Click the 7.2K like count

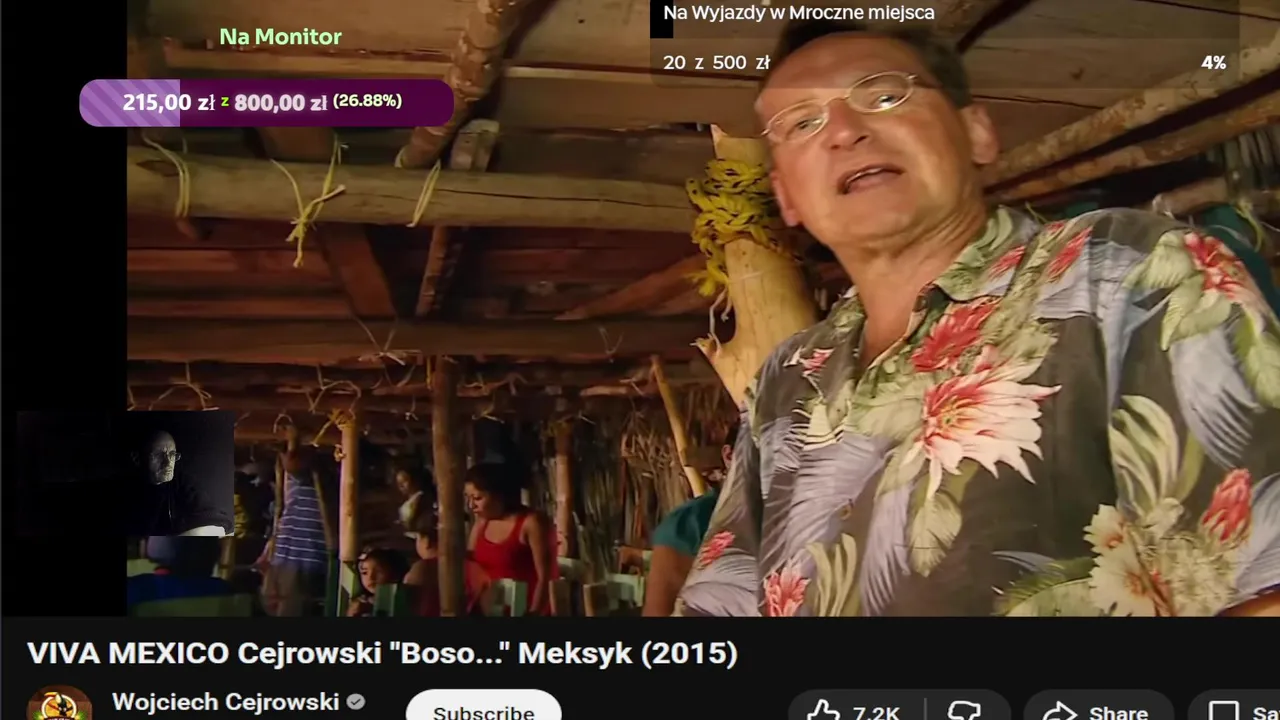(876, 712)
